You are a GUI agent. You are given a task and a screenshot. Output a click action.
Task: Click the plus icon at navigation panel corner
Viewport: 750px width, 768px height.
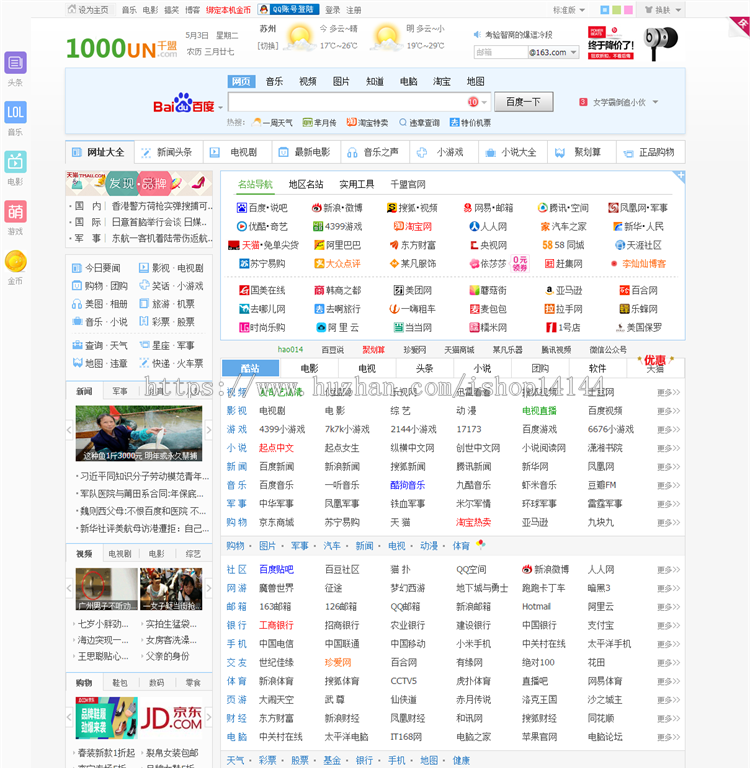pyautogui.click(x=680, y=175)
